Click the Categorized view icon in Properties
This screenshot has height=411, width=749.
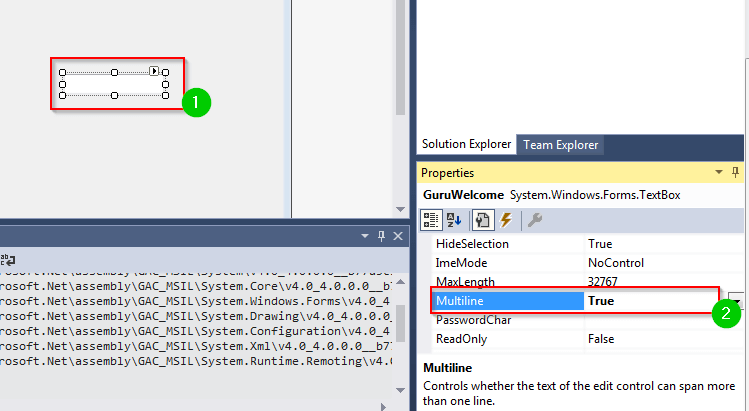(432, 220)
